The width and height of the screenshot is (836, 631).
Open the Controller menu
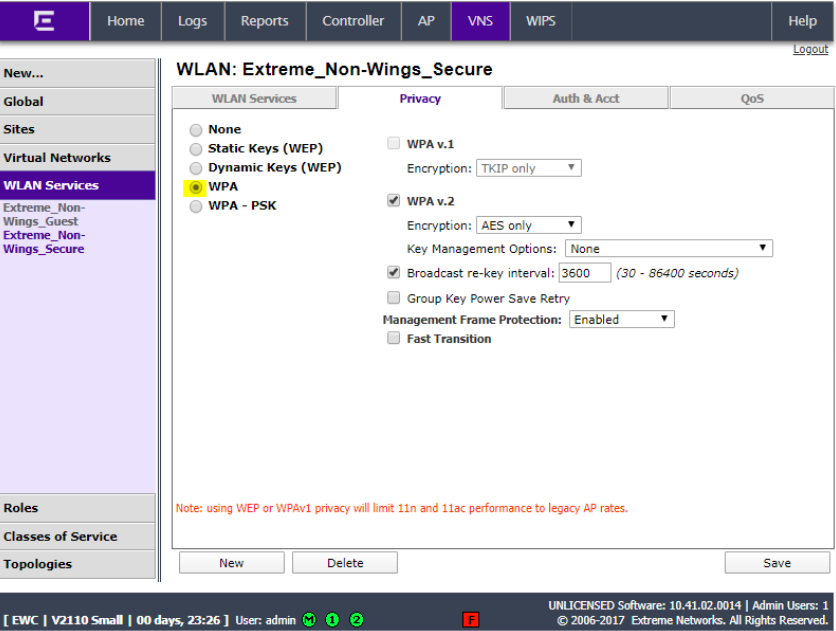[x=353, y=21]
